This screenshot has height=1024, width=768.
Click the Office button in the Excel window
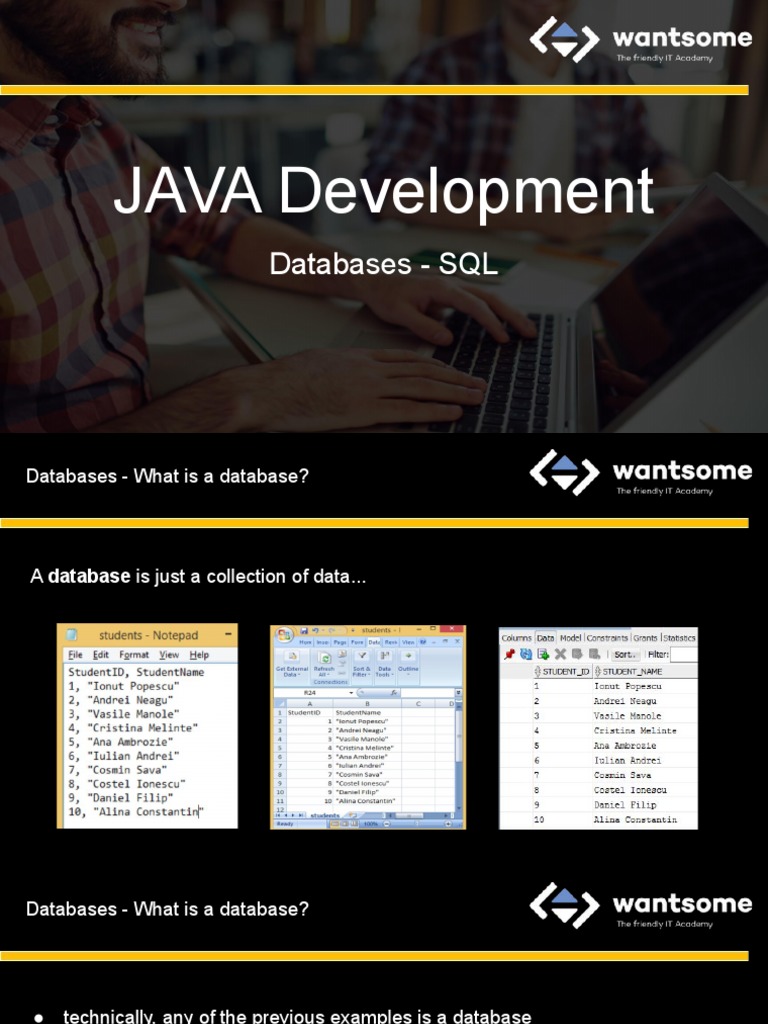pyautogui.click(x=284, y=635)
